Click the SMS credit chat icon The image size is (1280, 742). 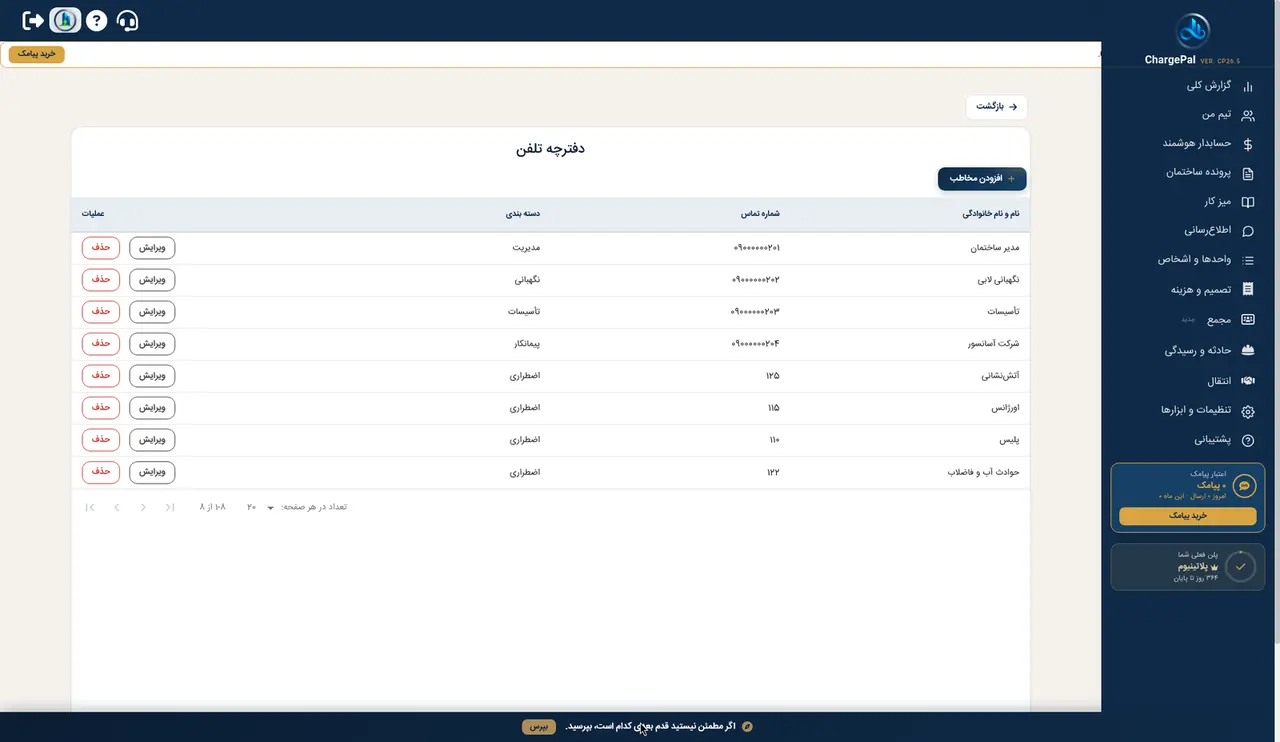[1244, 486]
